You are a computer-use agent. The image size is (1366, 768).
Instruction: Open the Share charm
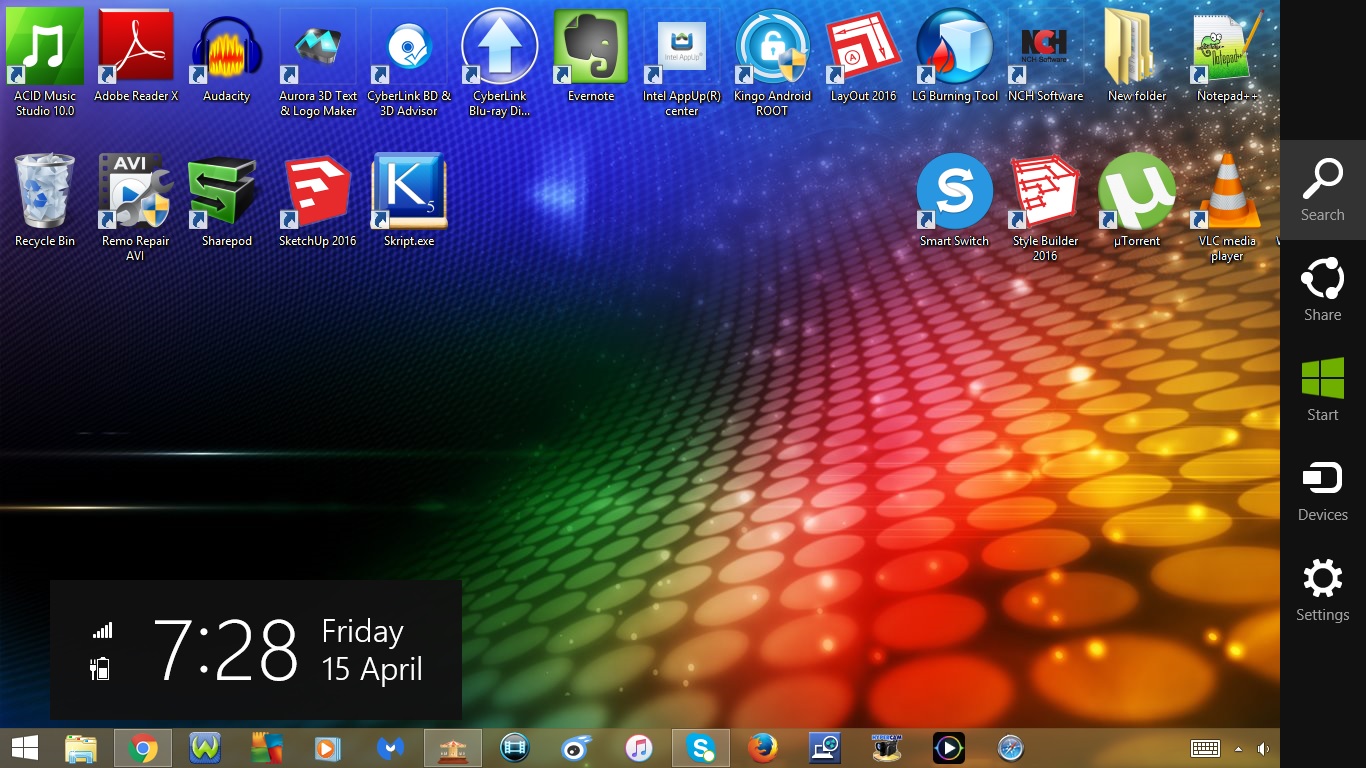[1322, 290]
